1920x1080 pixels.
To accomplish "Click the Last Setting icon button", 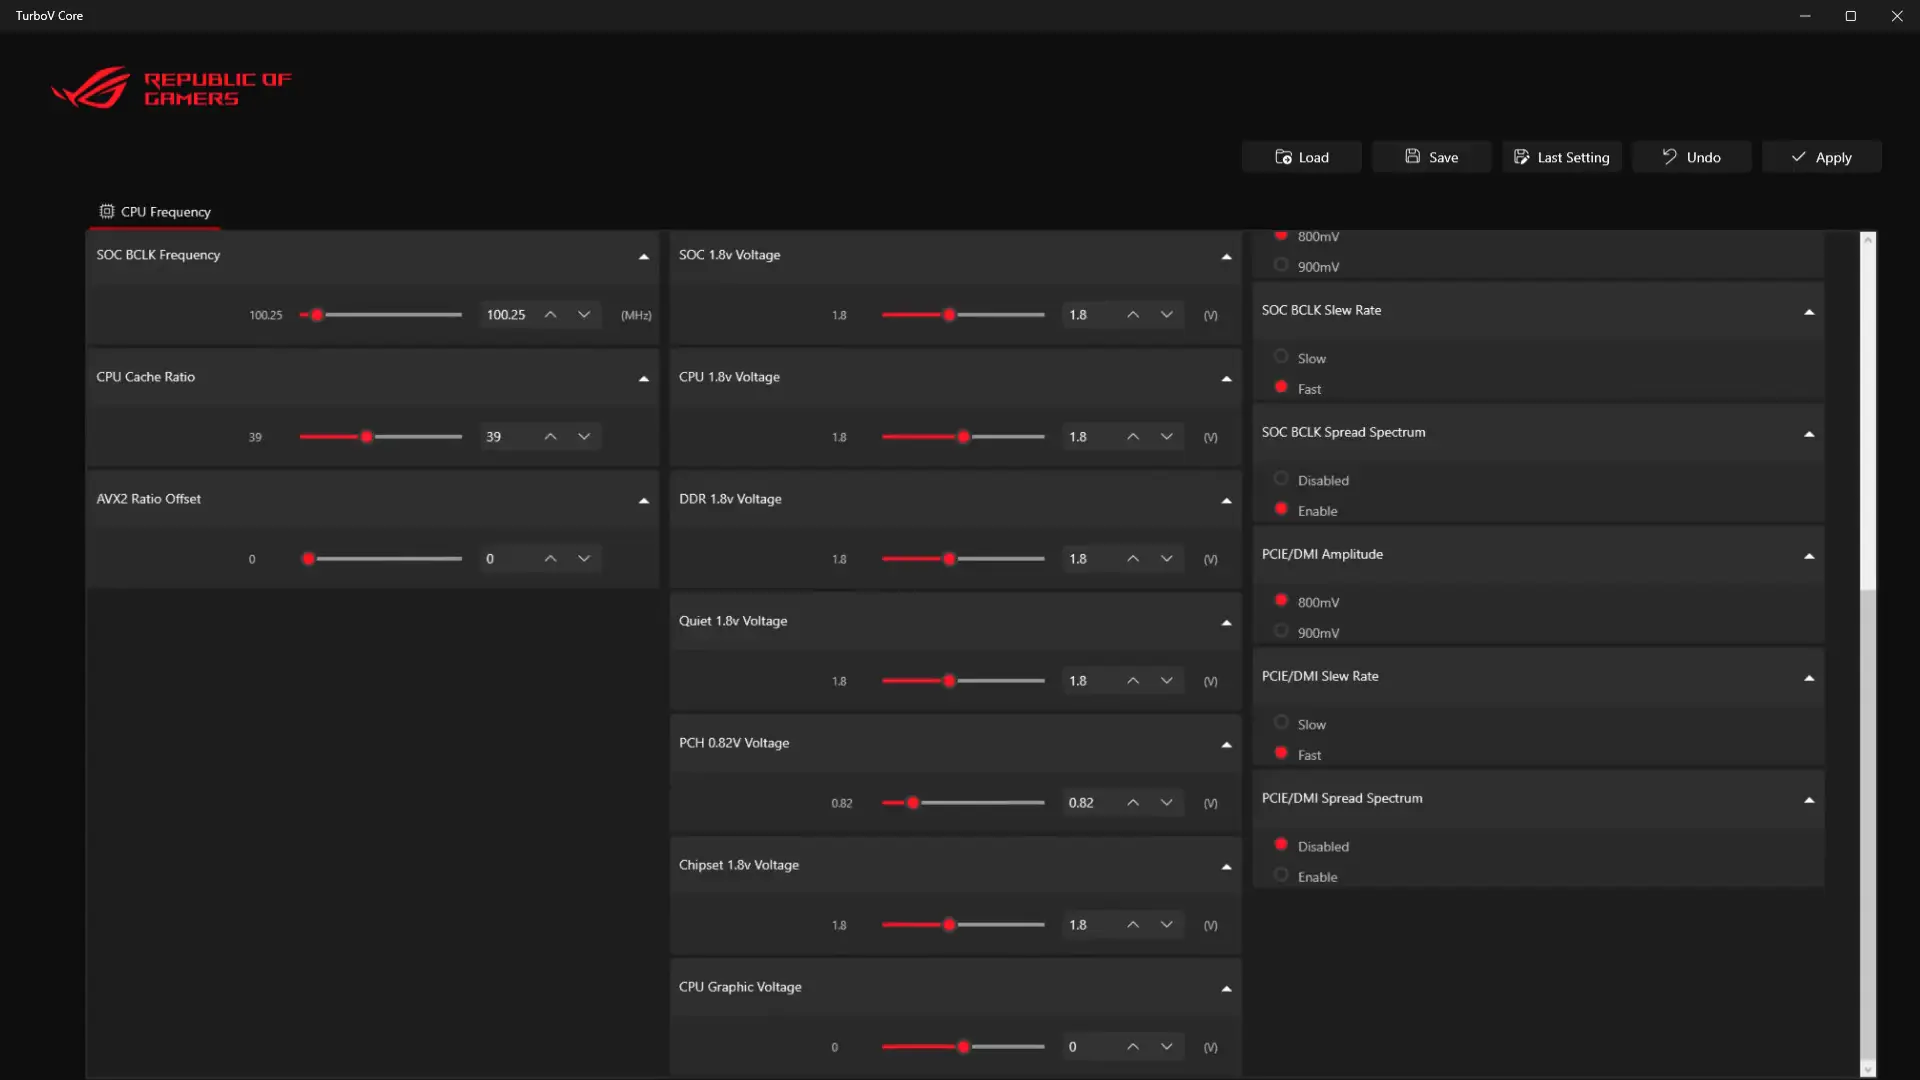I will click(x=1521, y=157).
